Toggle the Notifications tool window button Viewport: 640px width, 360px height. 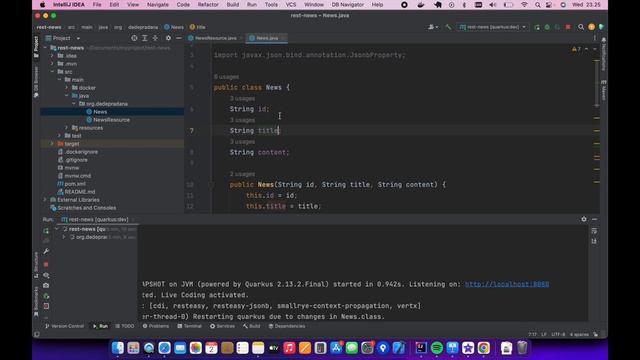point(604,54)
